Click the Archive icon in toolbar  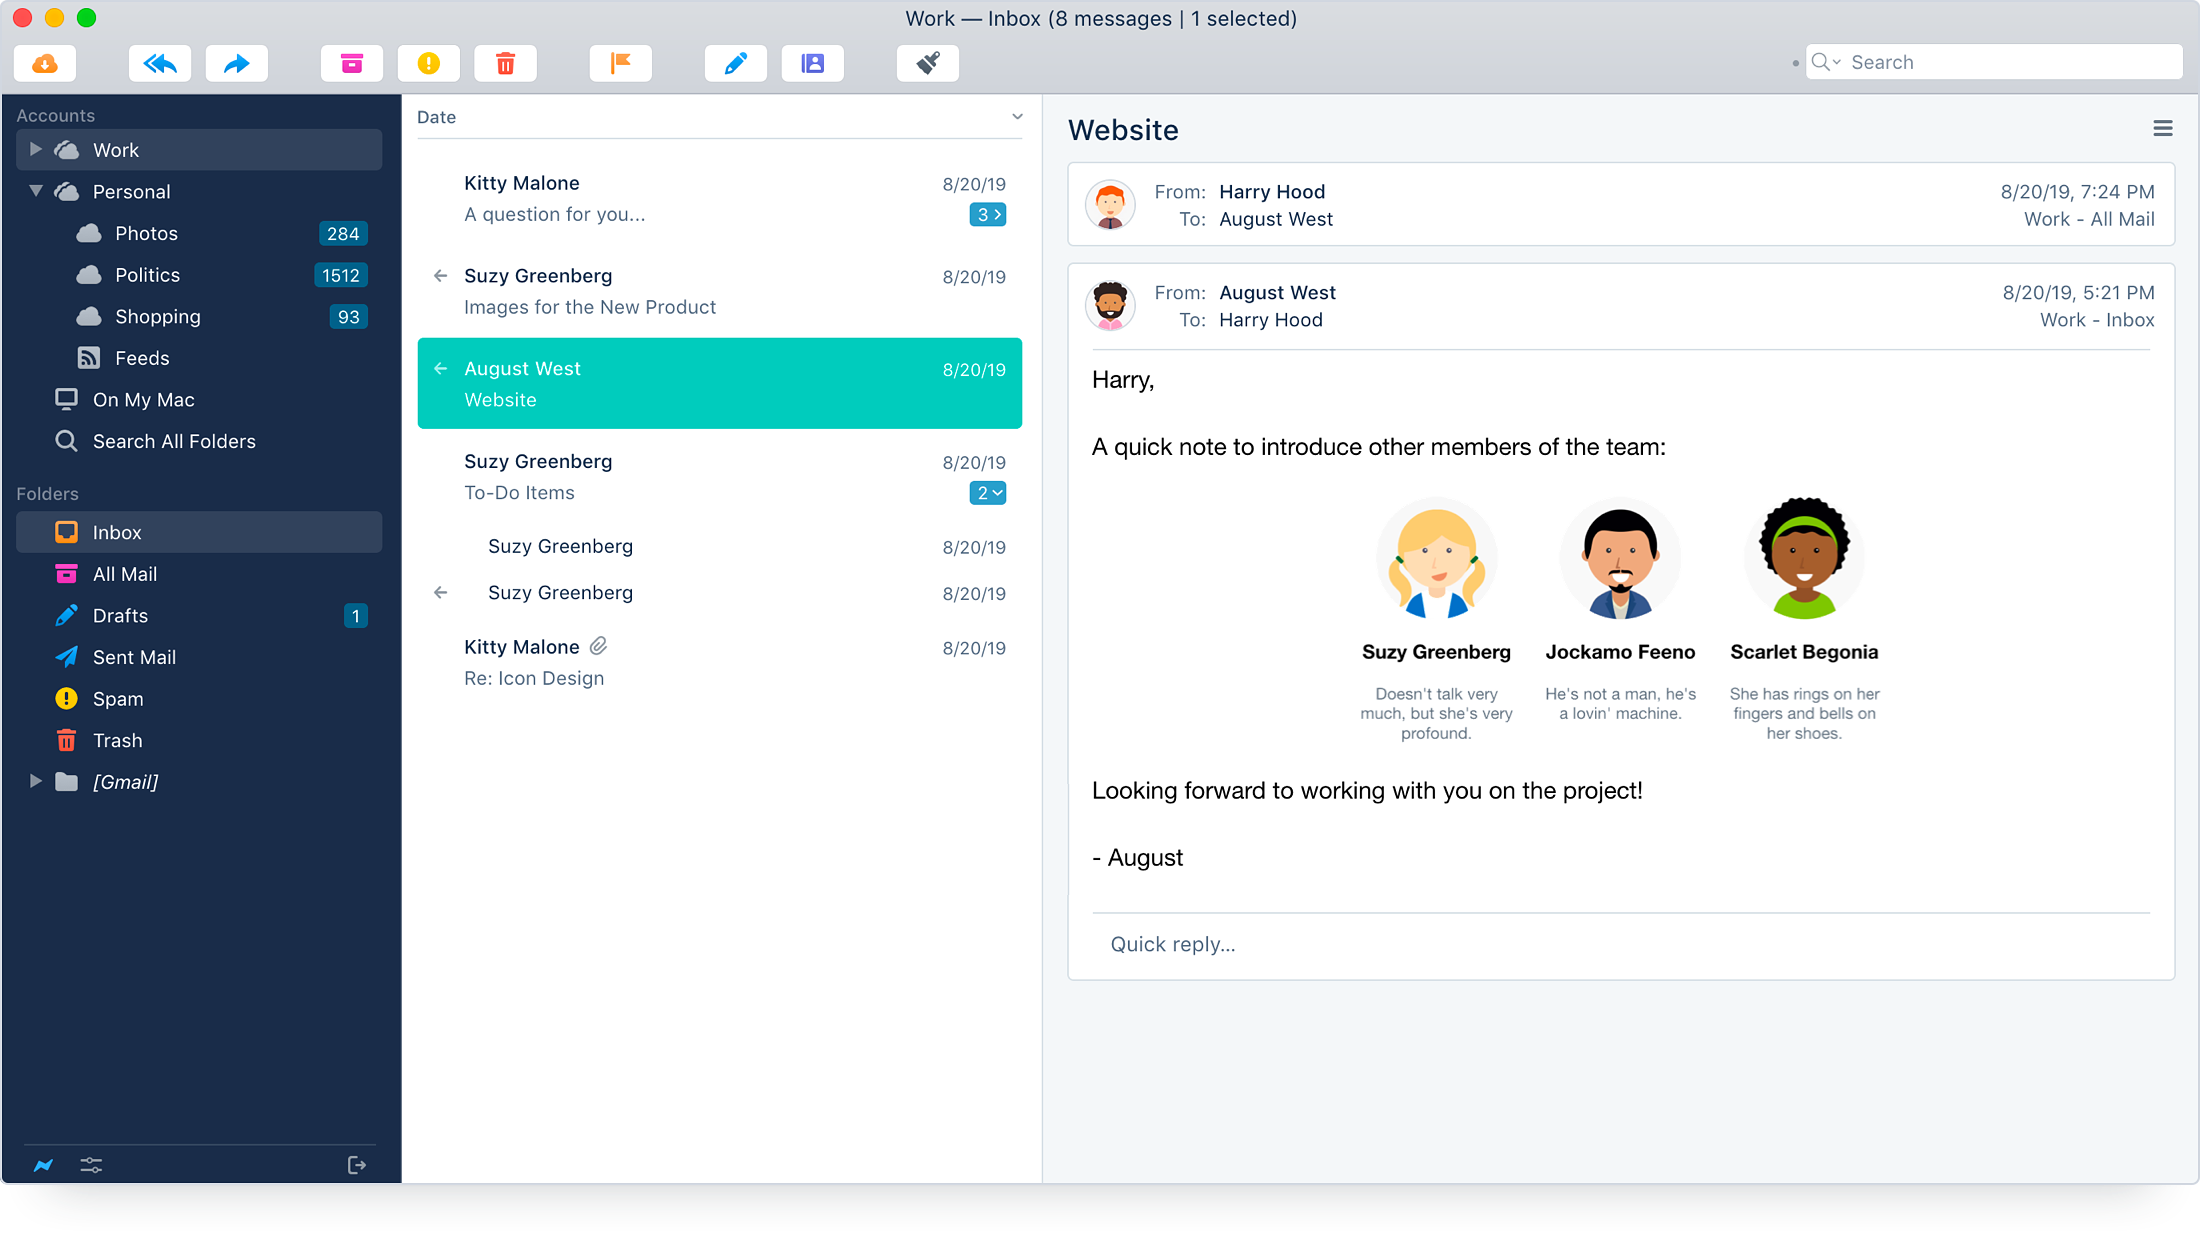(x=352, y=62)
